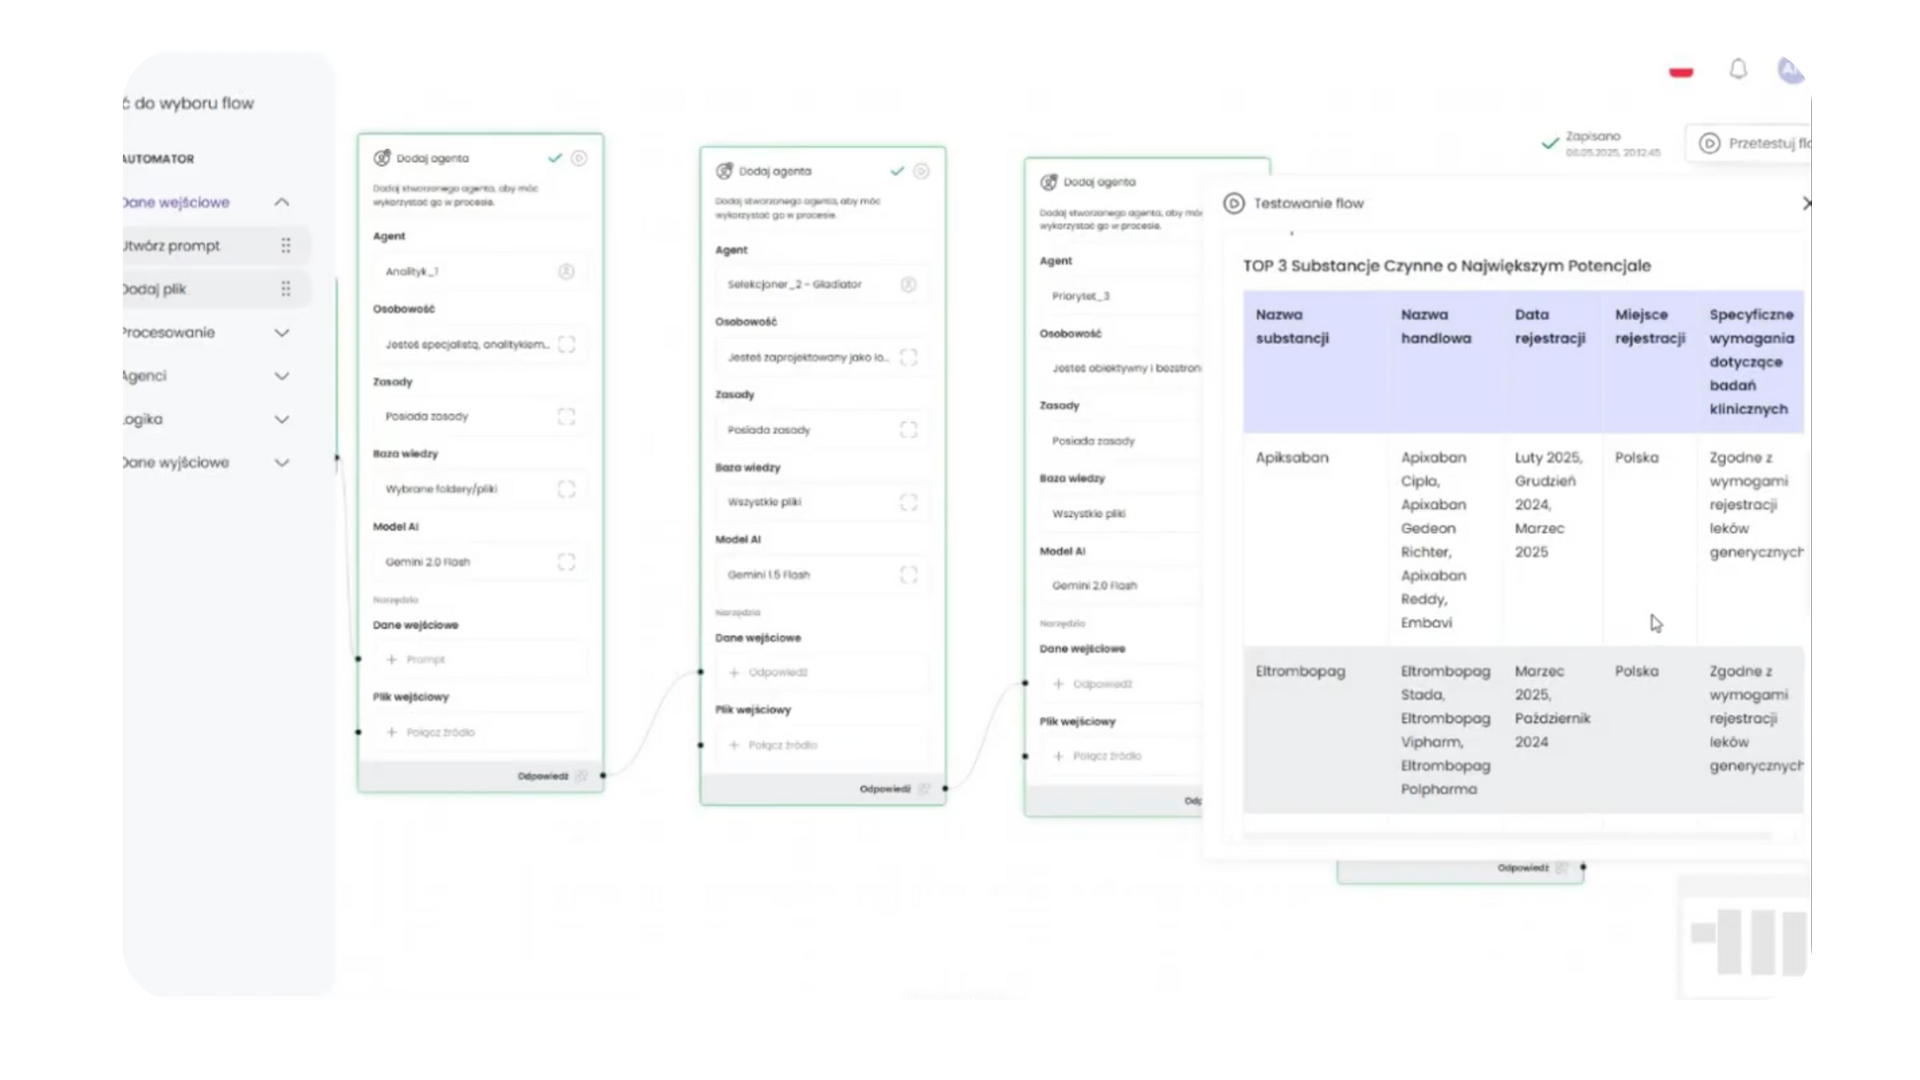Click Połącz źródło on Priorytet_3 card
Viewport: 1920px width, 1080px height.
coord(1121,757)
